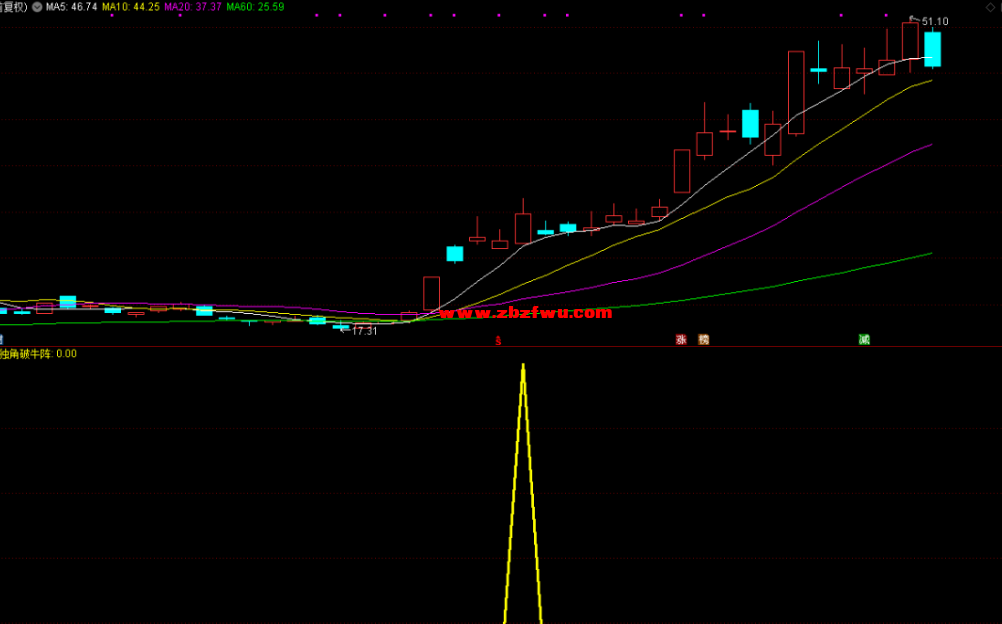Screen dimensions: 1002x624
Task: Select the last cyan candlestick below 51.10
Action: pos(932,49)
